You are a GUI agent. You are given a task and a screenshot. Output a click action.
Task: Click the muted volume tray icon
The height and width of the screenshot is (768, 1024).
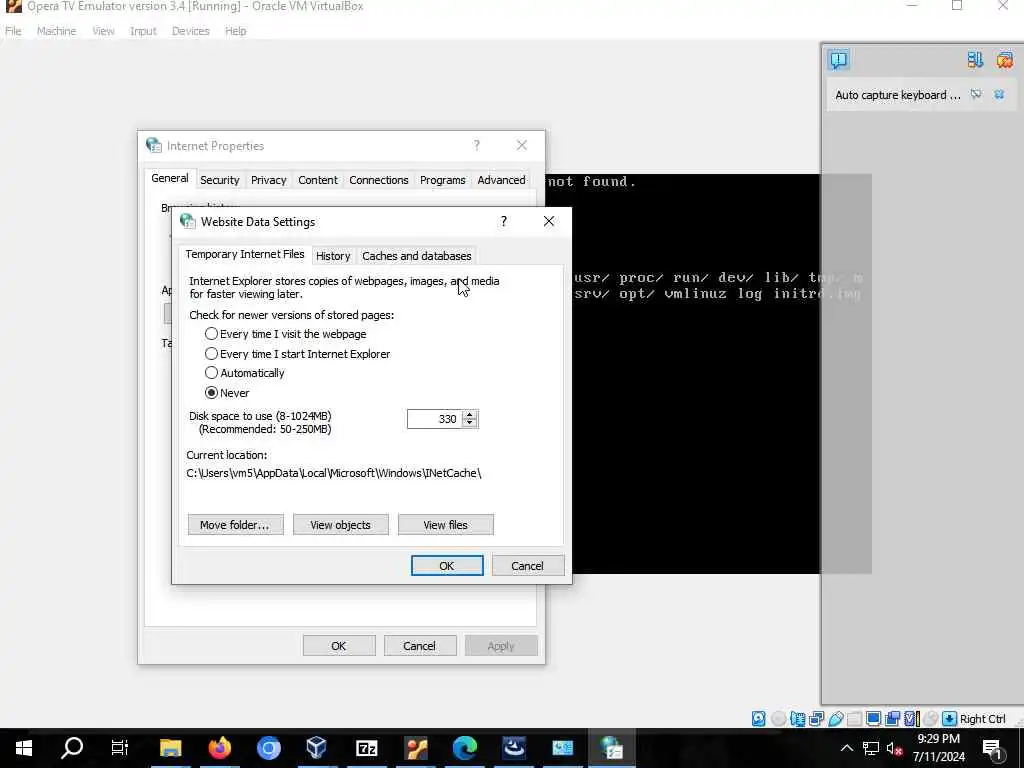tap(894, 748)
